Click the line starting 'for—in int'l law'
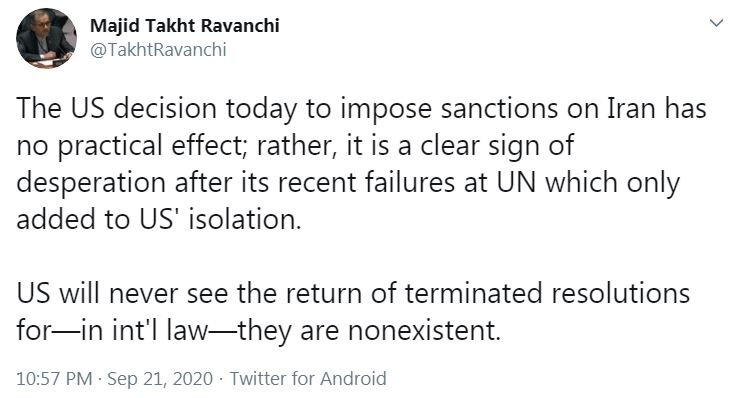The image size is (734, 398). [258, 331]
